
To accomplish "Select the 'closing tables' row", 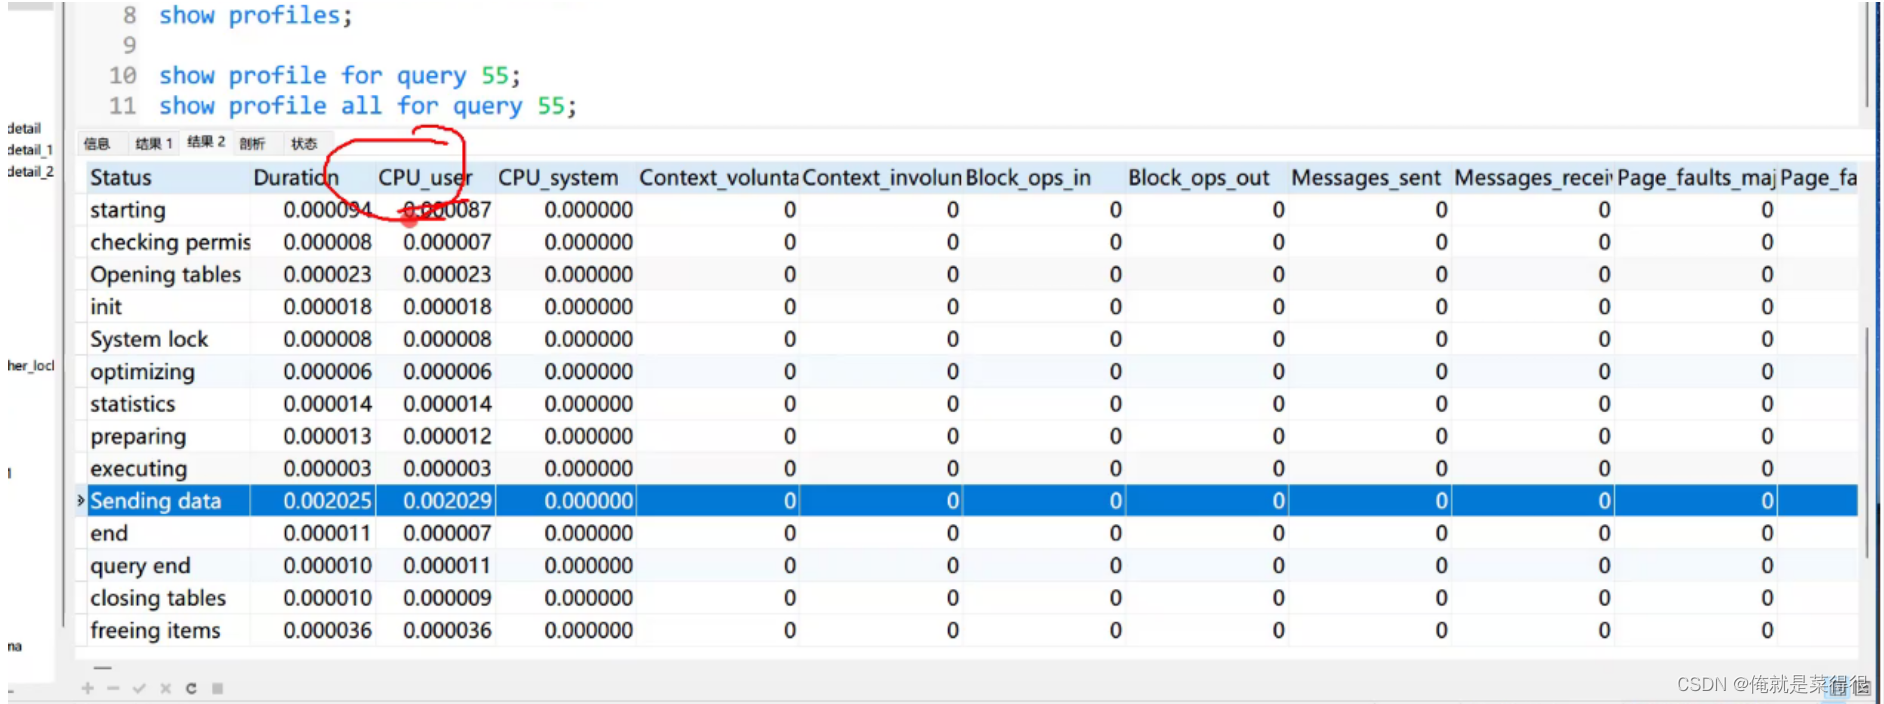I will coord(971,598).
